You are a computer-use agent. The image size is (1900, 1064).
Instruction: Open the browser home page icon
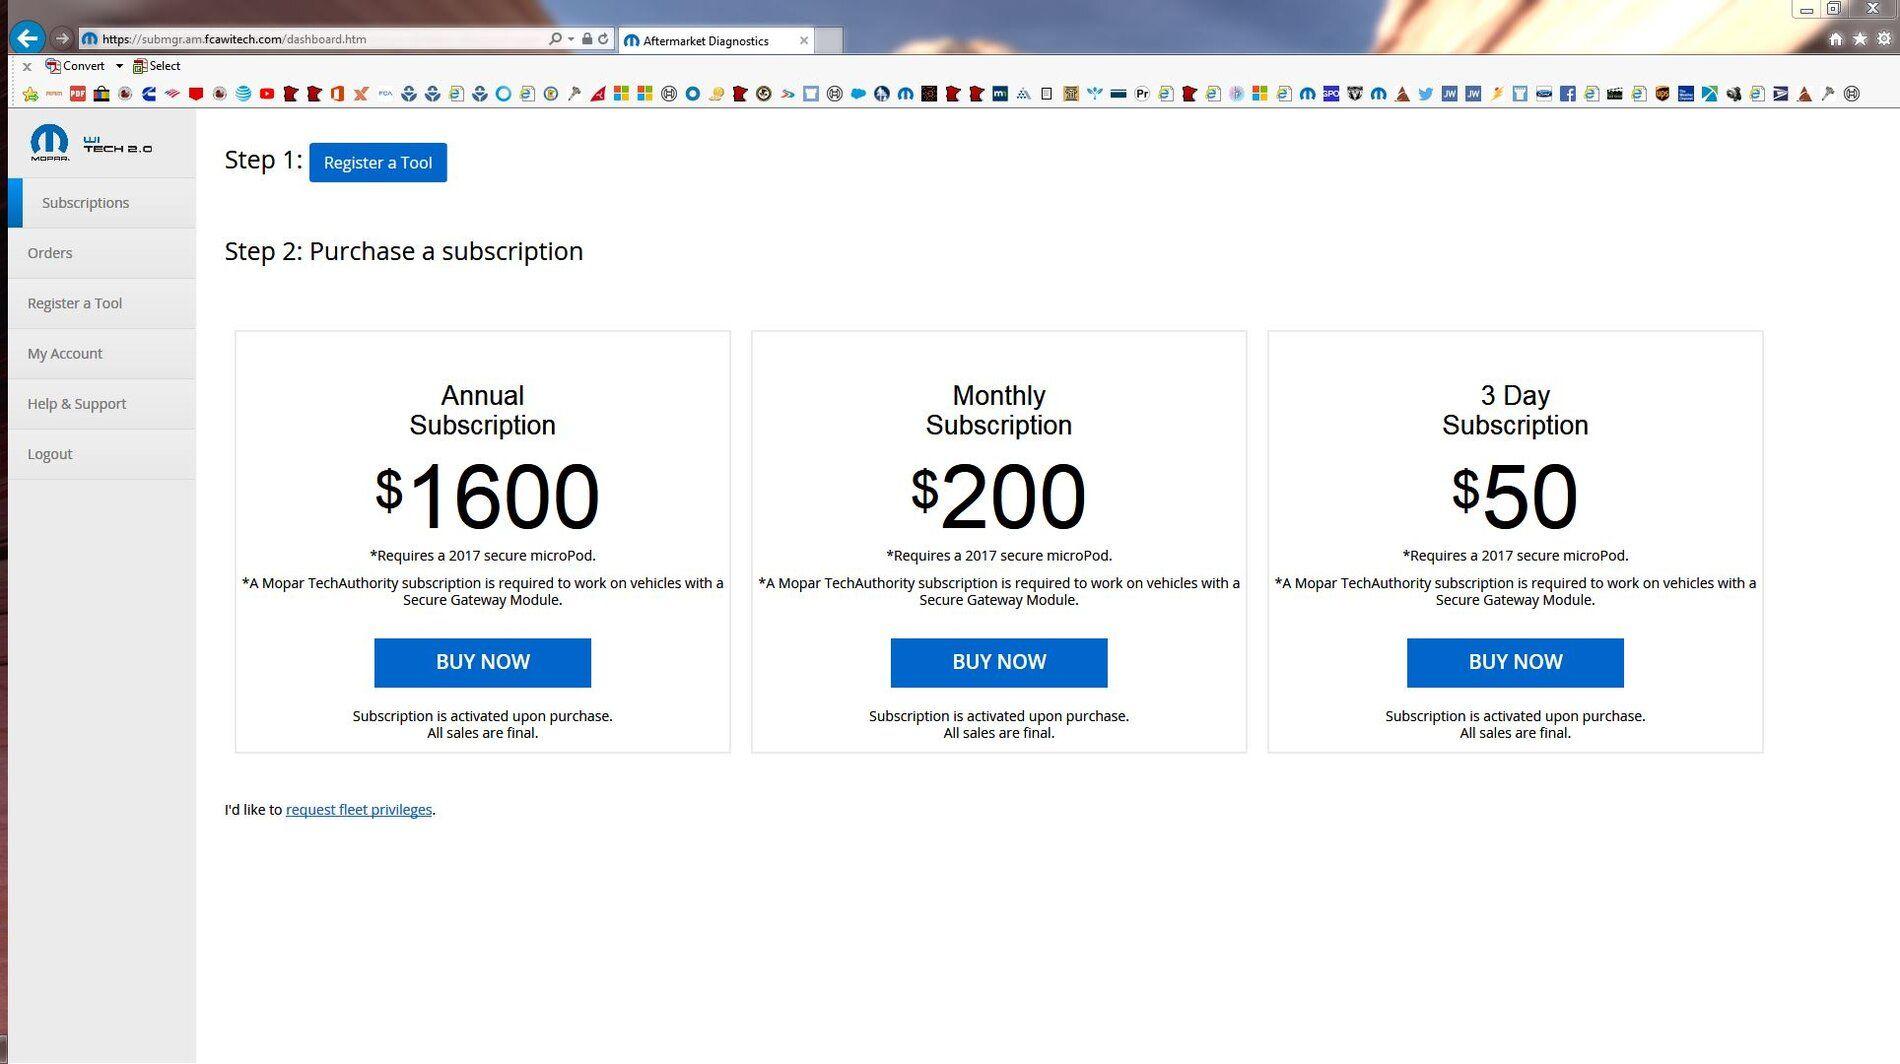pos(1836,39)
